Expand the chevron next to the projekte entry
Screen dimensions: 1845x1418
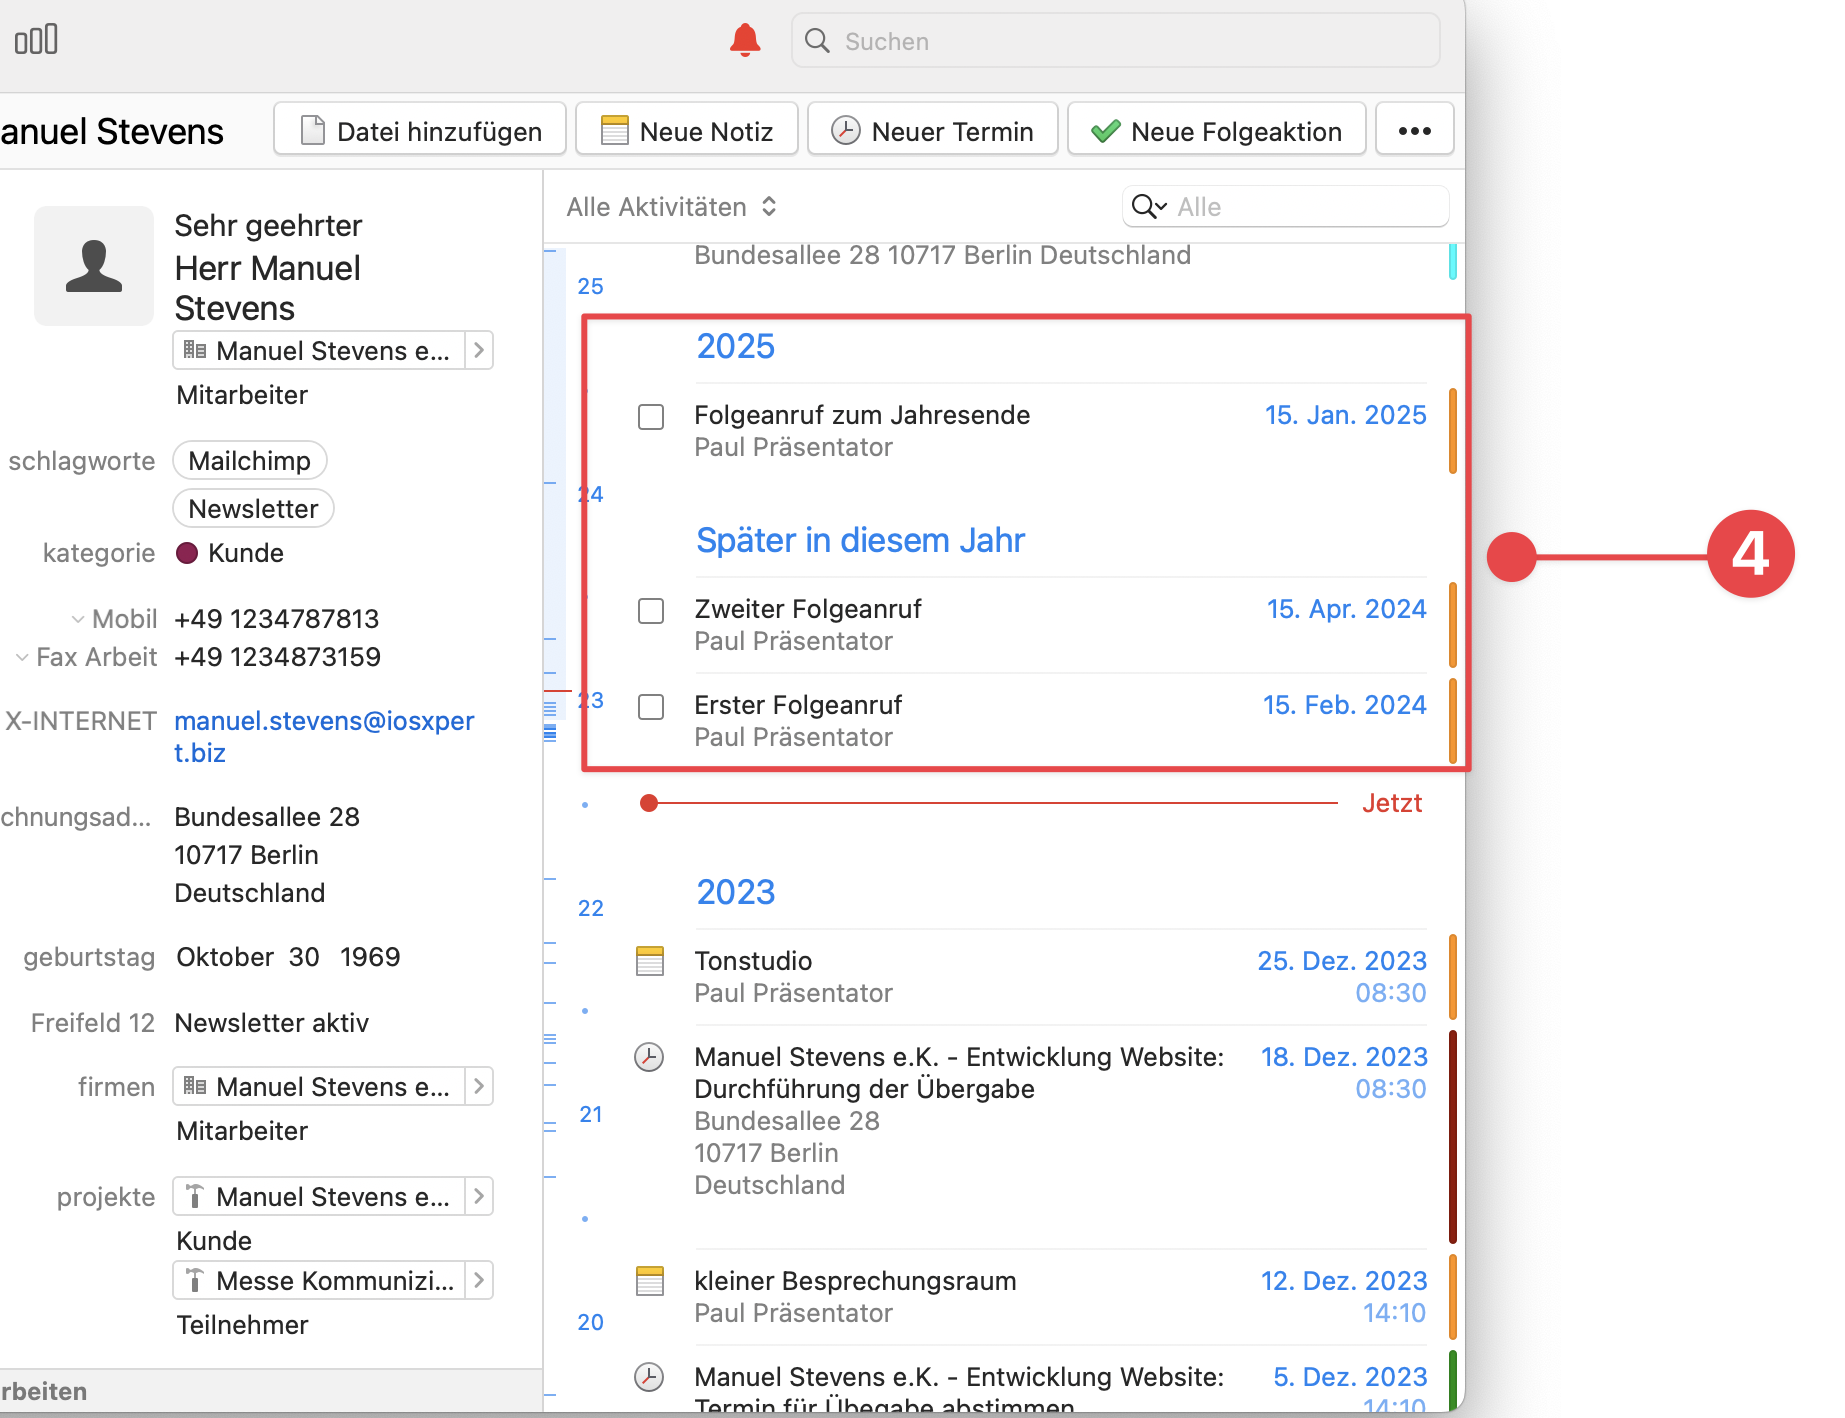tap(479, 1196)
